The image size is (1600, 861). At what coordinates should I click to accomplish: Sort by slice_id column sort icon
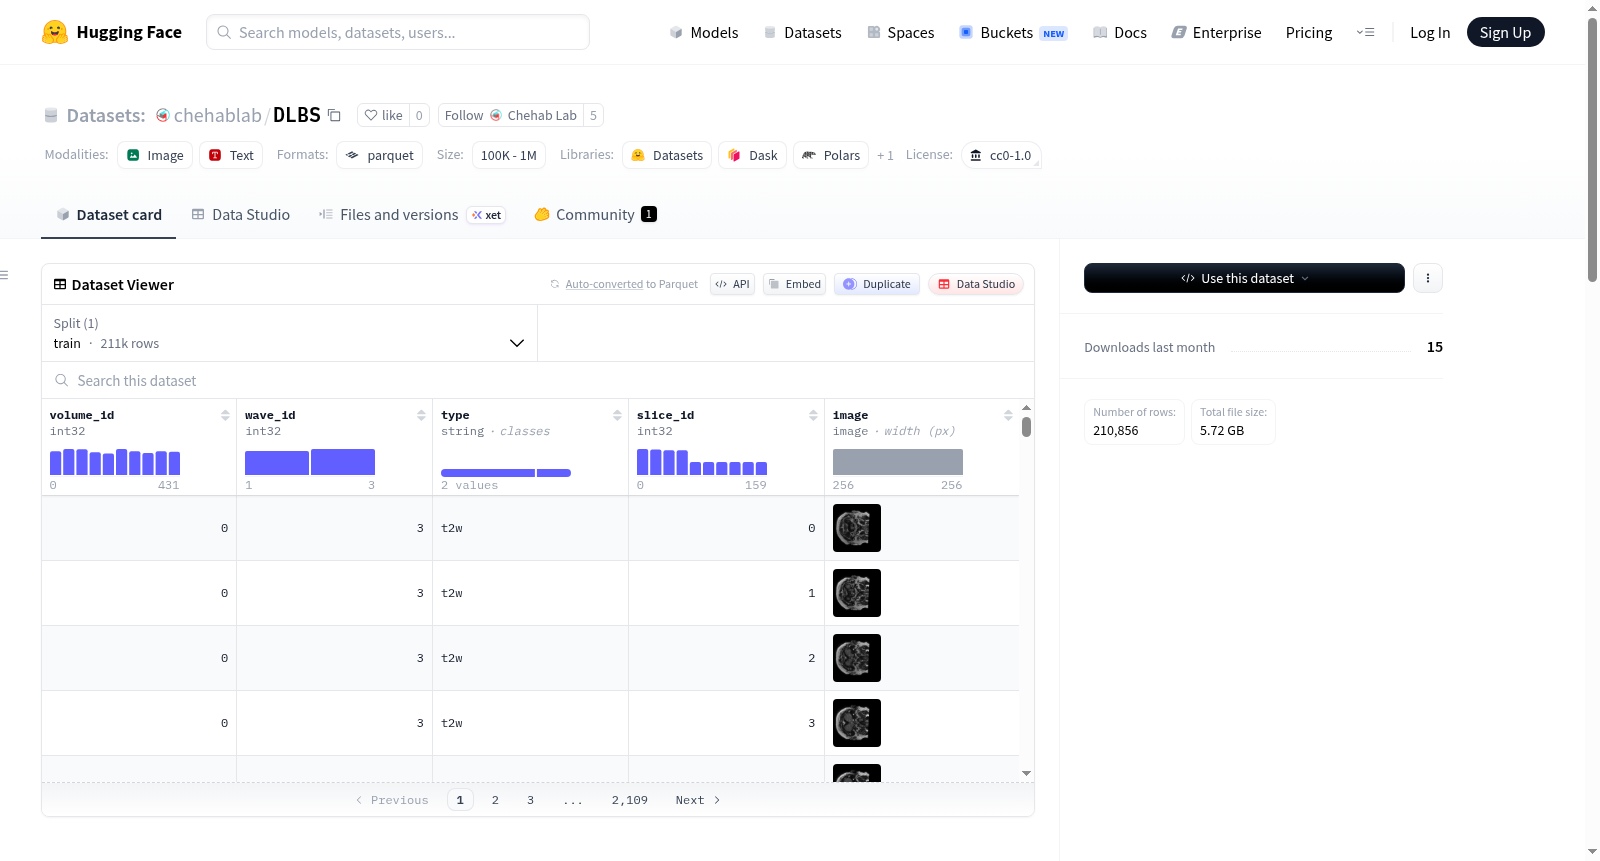coord(813,415)
